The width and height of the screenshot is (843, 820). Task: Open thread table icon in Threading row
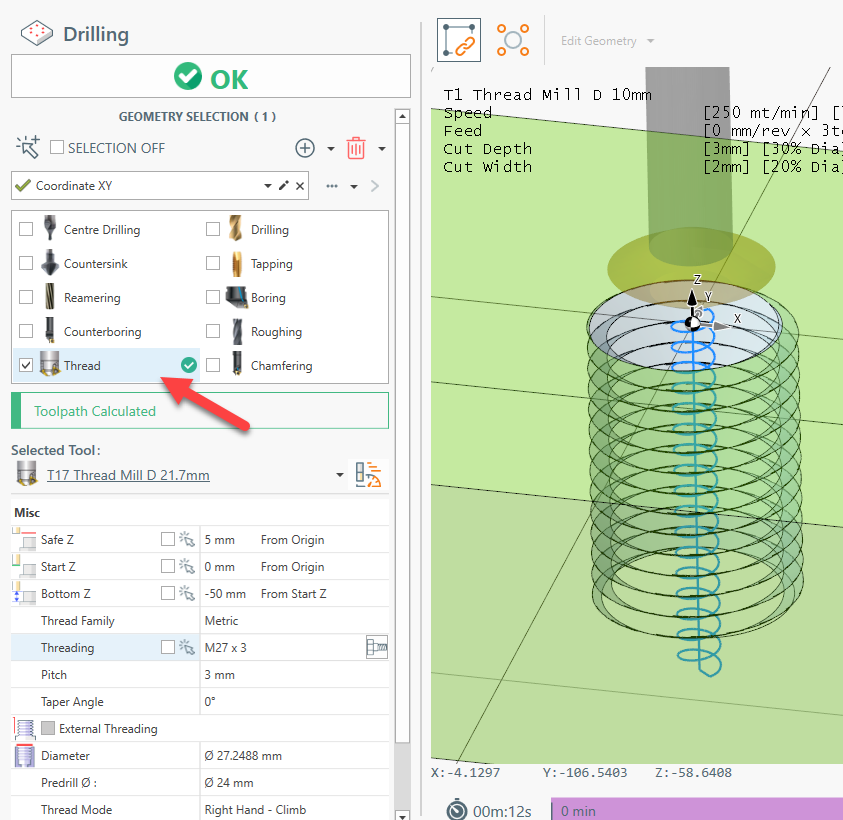376,648
